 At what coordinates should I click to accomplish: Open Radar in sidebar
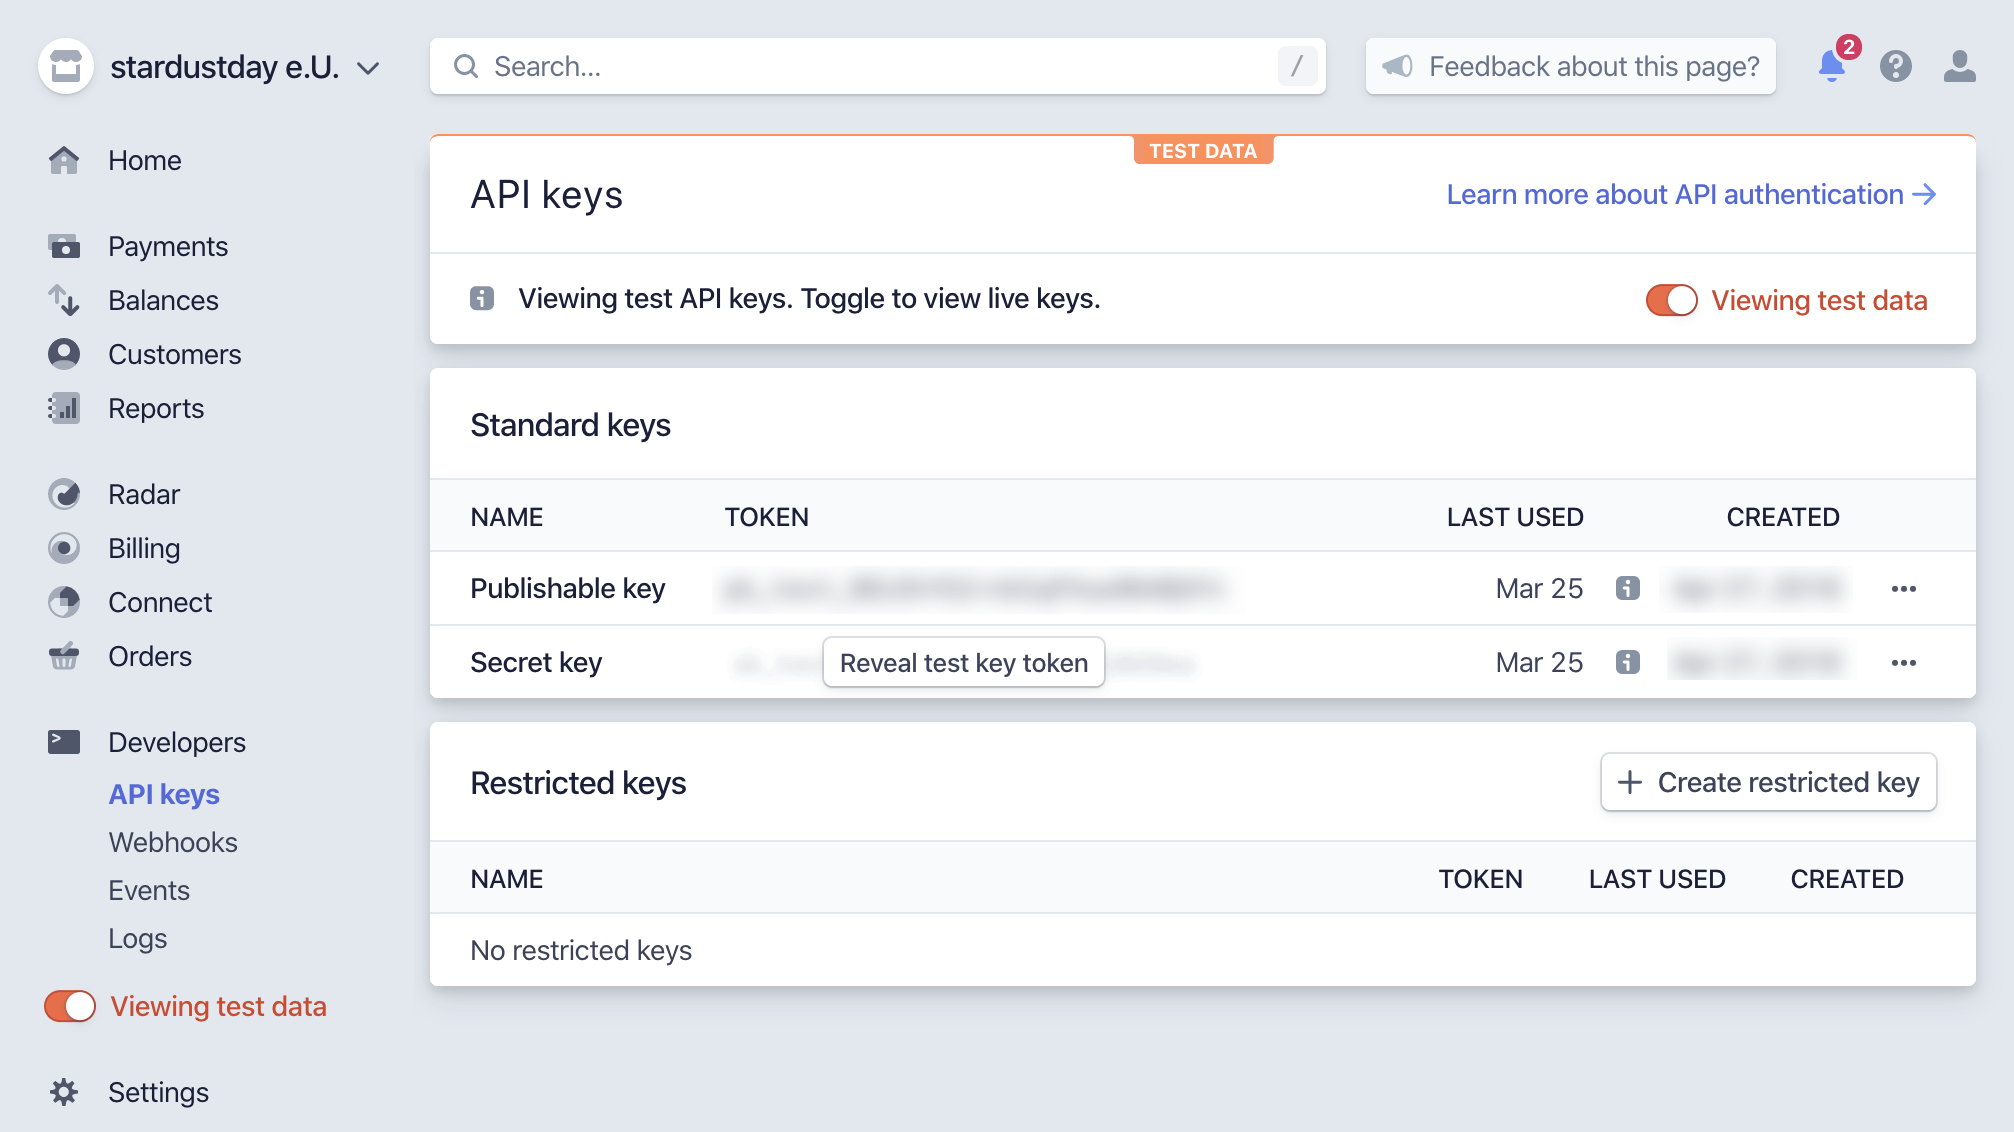coord(144,494)
